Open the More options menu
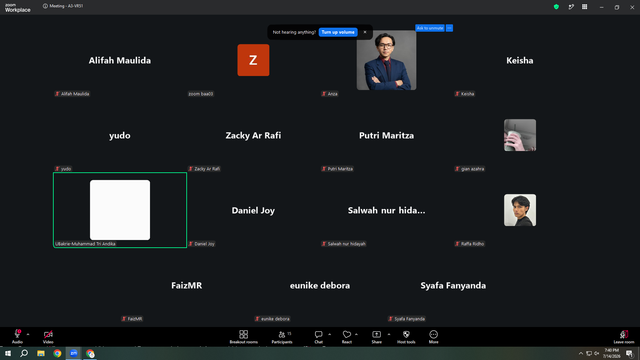Viewport: 640px width, 360px height. (433, 337)
